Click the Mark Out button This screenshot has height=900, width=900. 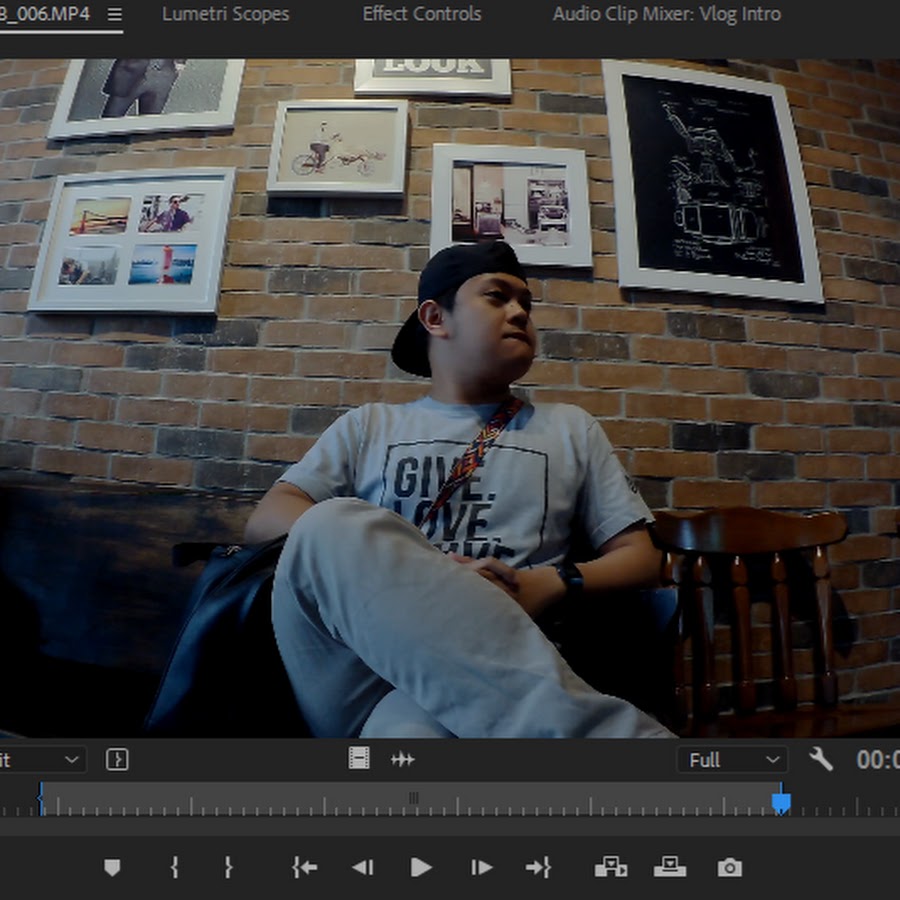click(x=228, y=868)
